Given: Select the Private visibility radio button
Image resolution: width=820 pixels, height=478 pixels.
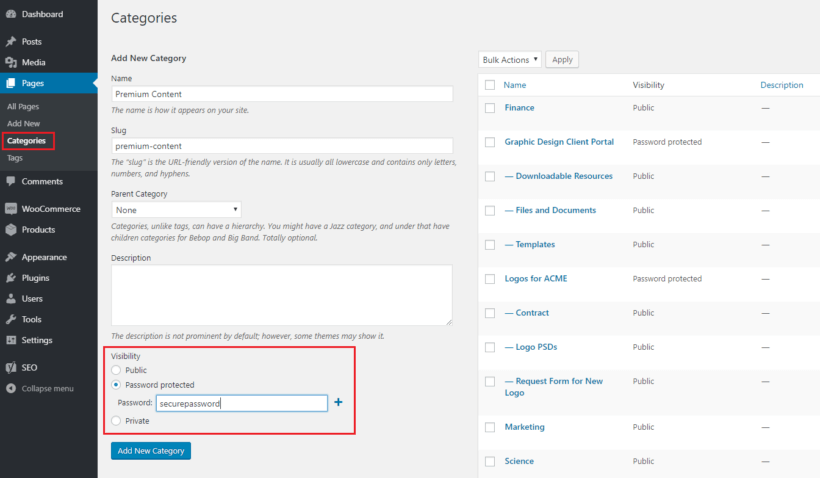Looking at the screenshot, I should [116, 420].
